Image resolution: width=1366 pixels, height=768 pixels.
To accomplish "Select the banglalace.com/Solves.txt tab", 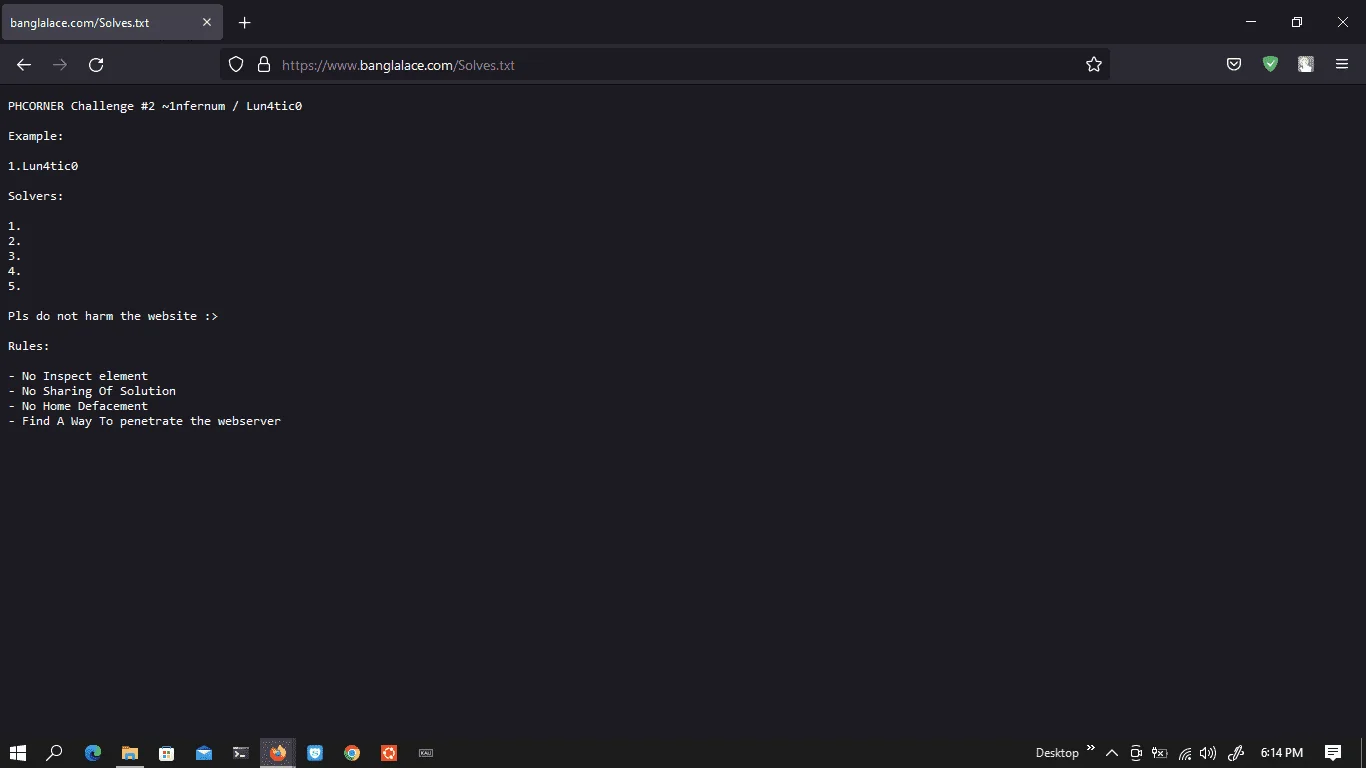I will click(112, 23).
